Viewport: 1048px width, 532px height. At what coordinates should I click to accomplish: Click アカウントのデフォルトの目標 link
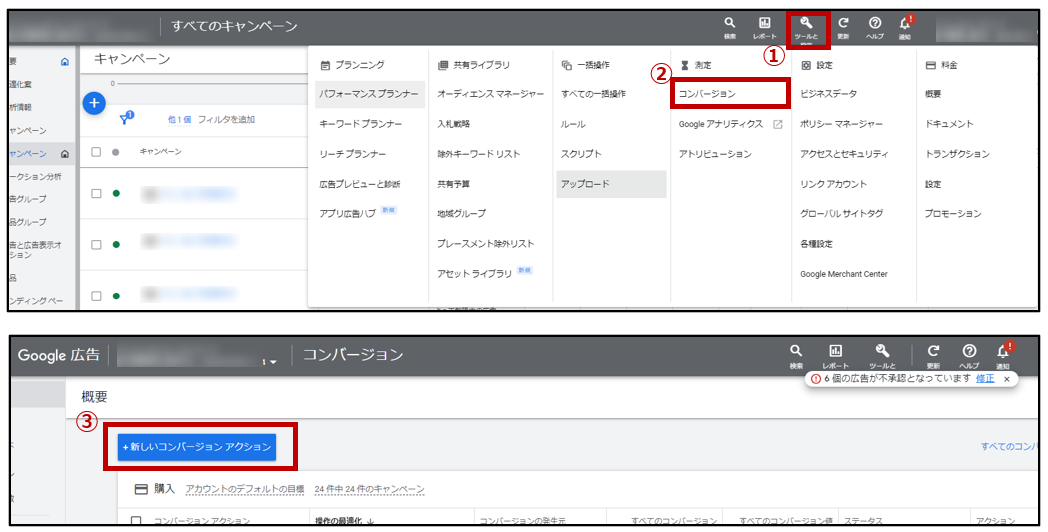245,490
